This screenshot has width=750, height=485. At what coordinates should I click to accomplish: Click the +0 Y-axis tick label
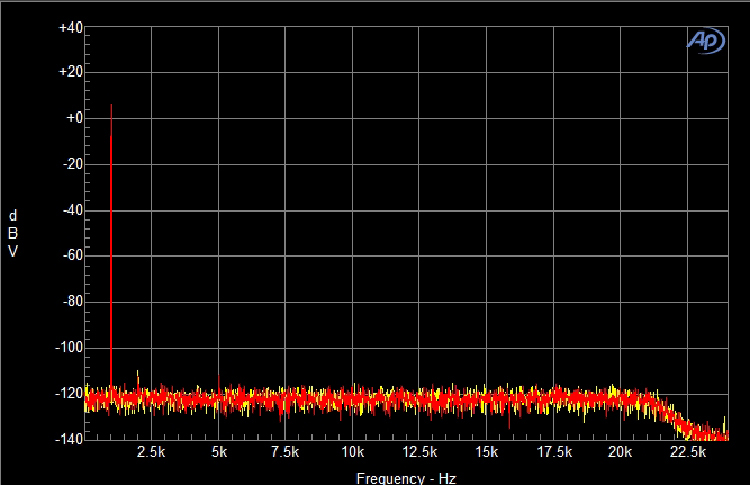(x=72, y=118)
